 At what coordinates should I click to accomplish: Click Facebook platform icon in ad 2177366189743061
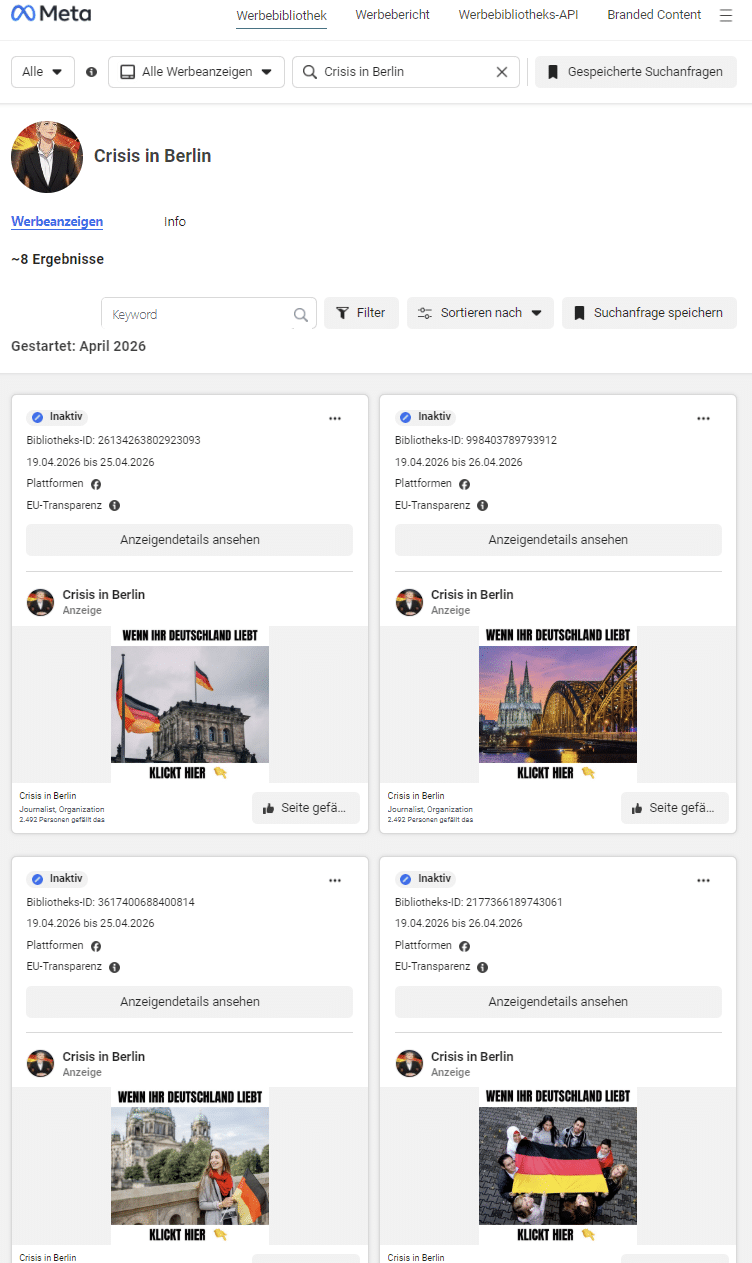click(x=464, y=946)
